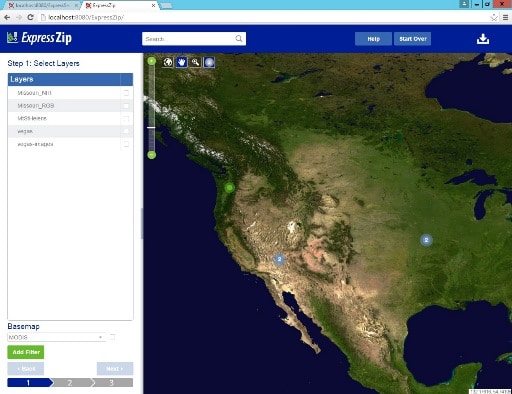Click the zoom slider handle
512x394 pixels.
click(x=152, y=127)
